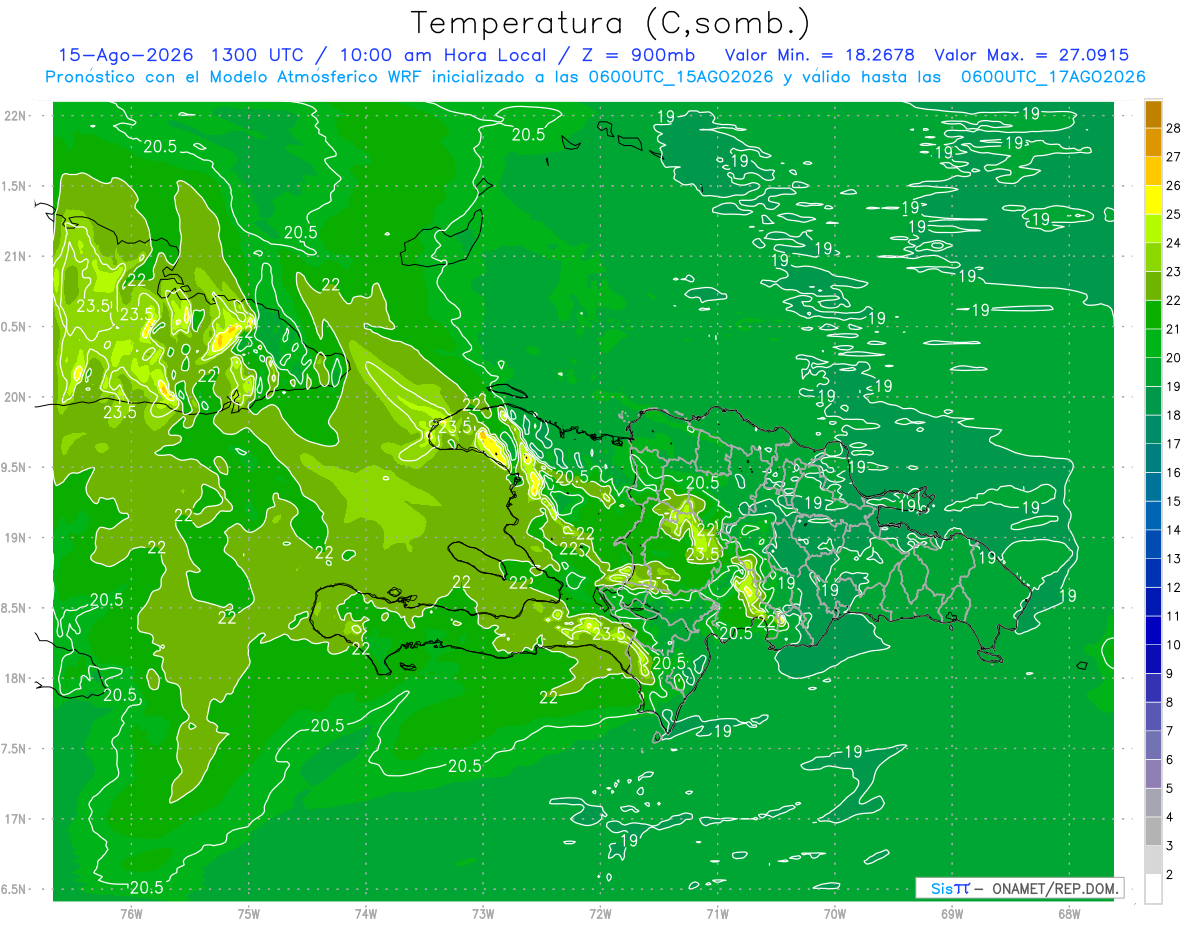Click the legend number "15"
This screenshot has width=1200, height=927.
[x=1174, y=501]
